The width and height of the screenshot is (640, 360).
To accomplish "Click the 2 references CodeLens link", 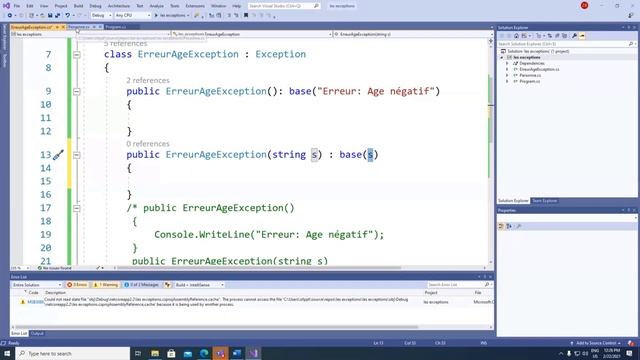I will (148, 80).
